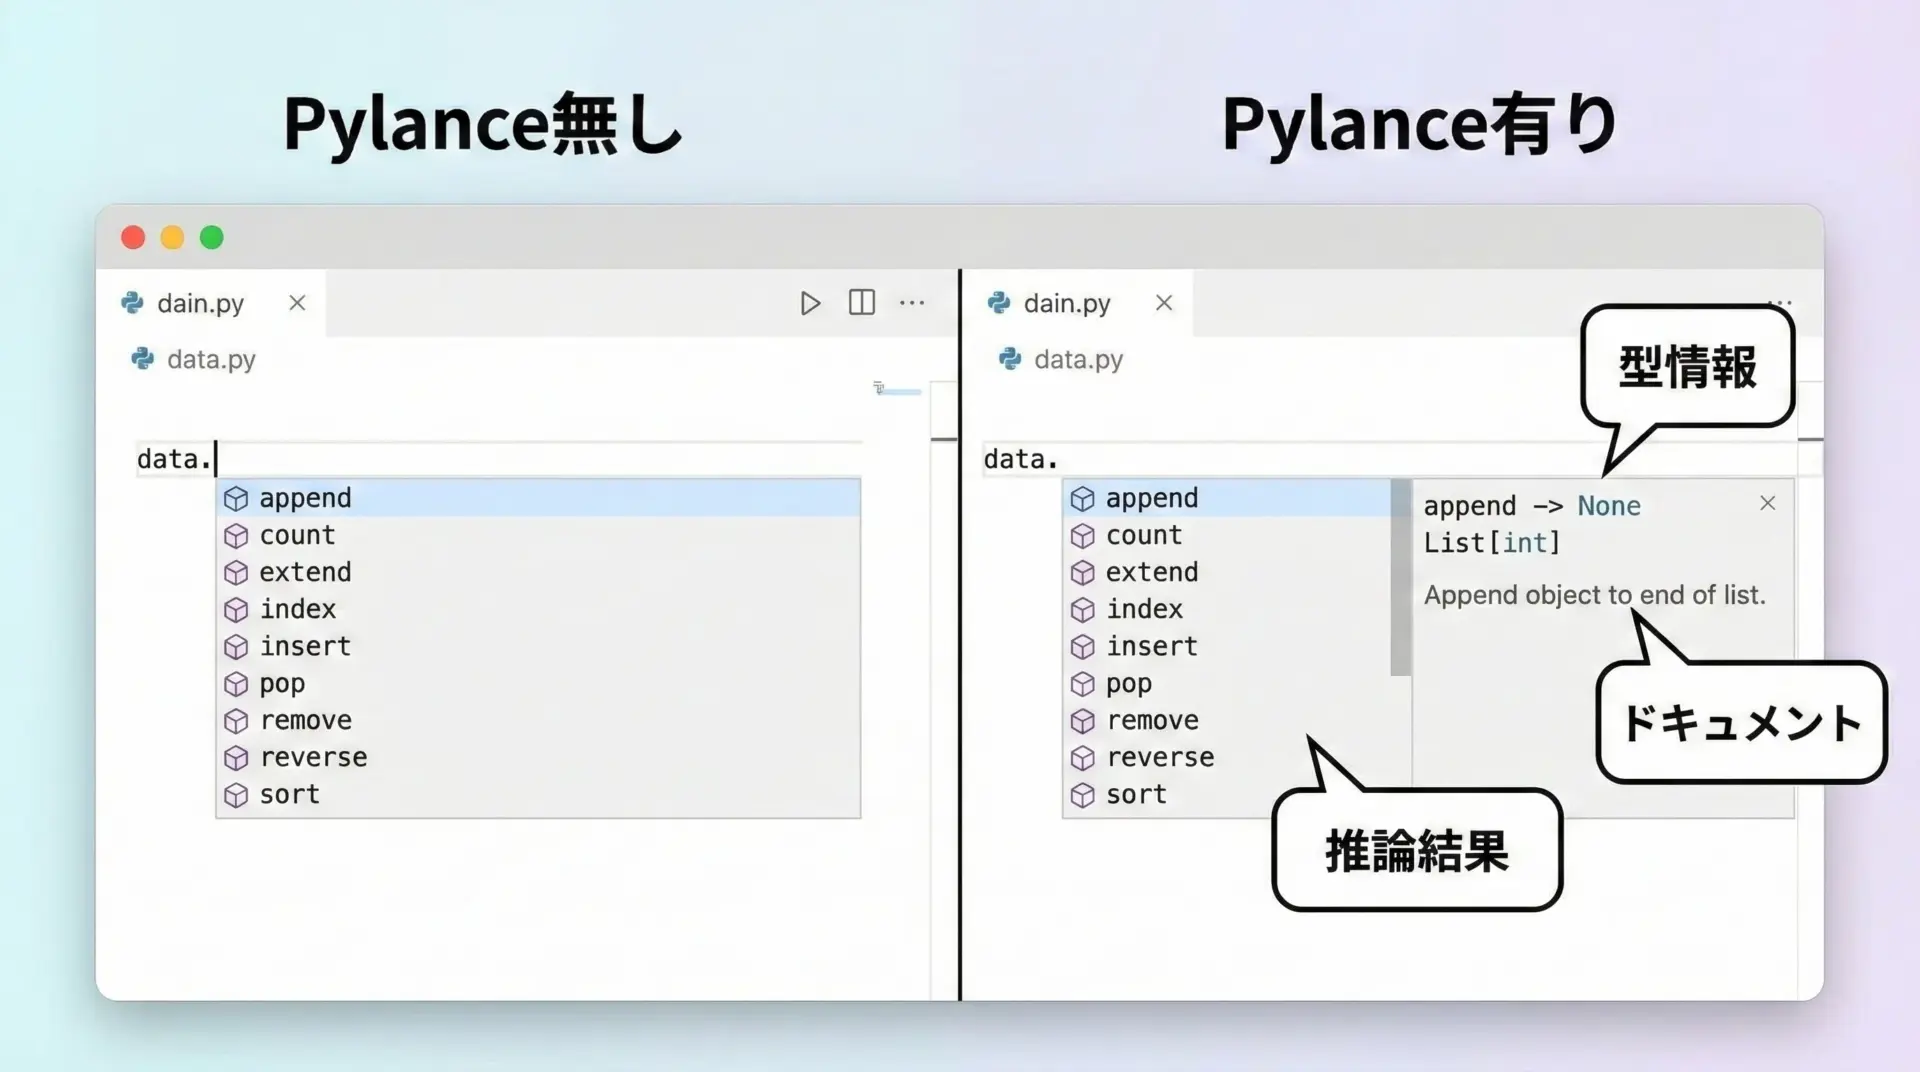Screen dimensions: 1920x1072
Task: Select reverse in the left suggestion list
Action: pyautogui.click(x=313, y=757)
